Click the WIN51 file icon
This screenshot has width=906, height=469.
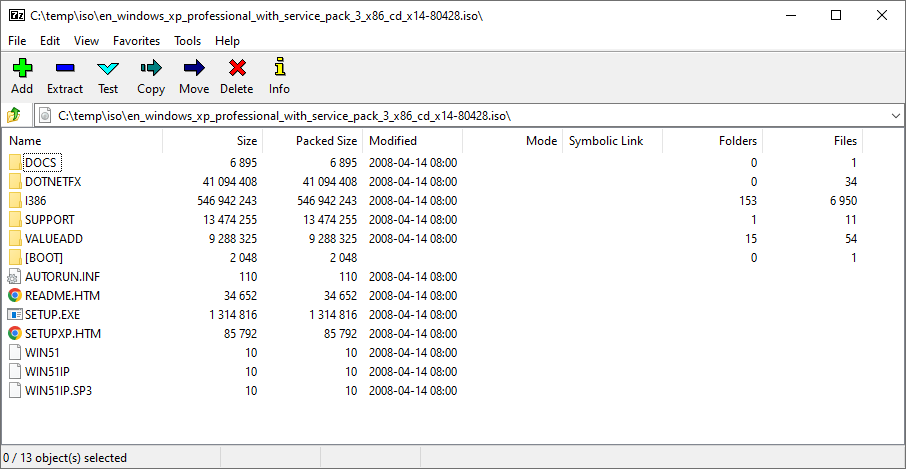pos(16,353)
